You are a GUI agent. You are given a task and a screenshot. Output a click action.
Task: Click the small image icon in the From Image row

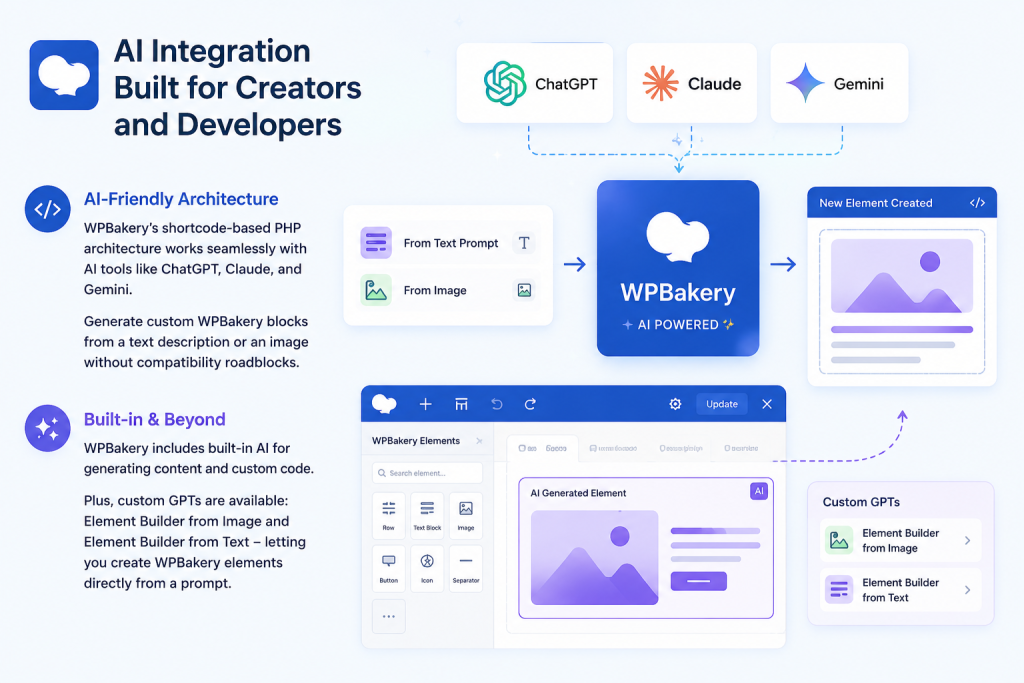(x=524, y=290)
